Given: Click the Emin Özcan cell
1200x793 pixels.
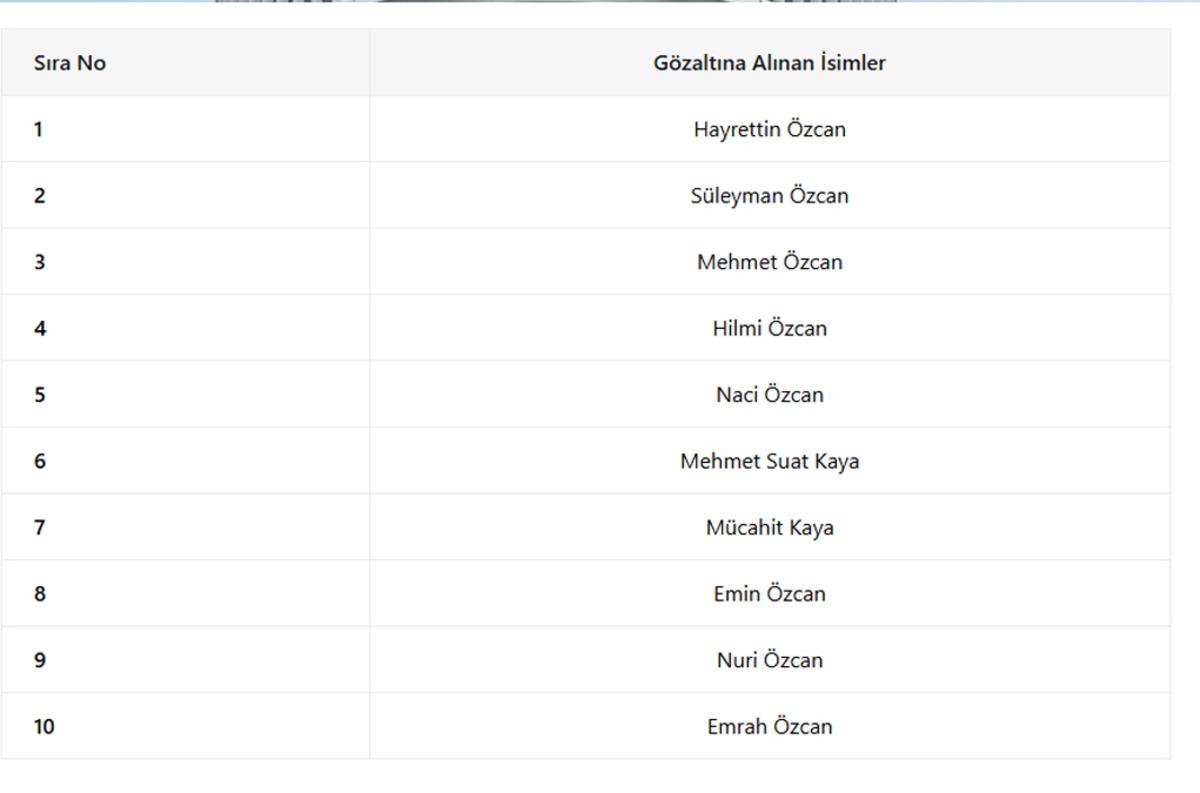Looking at the screenshot, I should click(x=769, y=593).
